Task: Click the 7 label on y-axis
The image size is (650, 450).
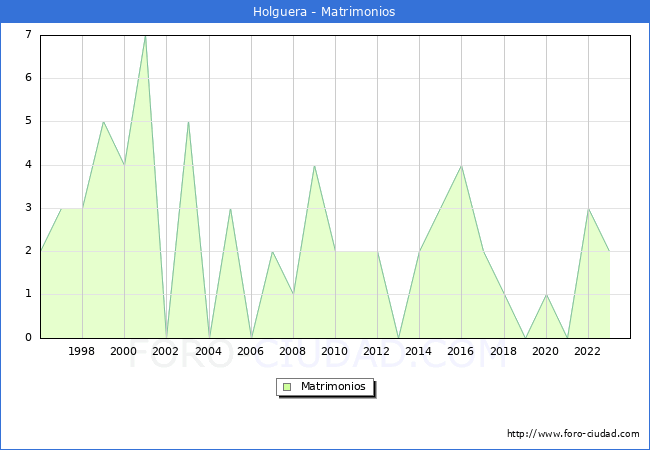Action: point(28,35)
